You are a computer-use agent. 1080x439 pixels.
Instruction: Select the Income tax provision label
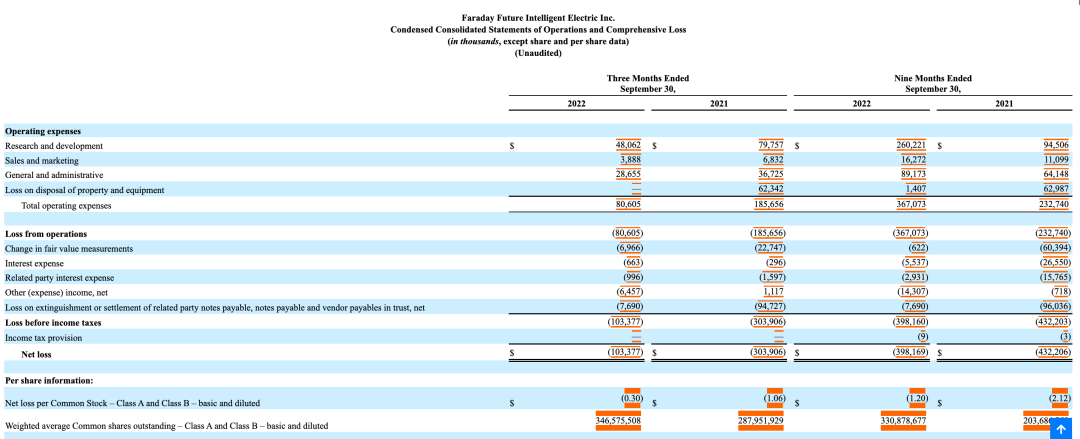click(x=43, y=338)
